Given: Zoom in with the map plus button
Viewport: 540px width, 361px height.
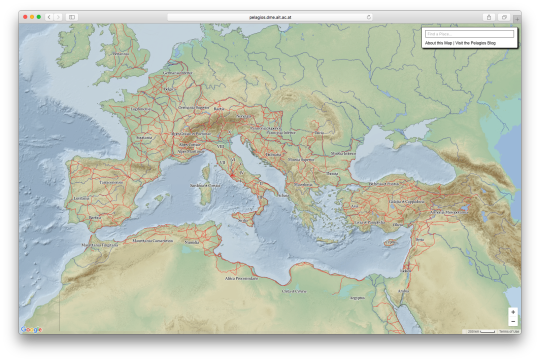Looking at the screenshot, I should pyautogui.click(x=513, y=312).
